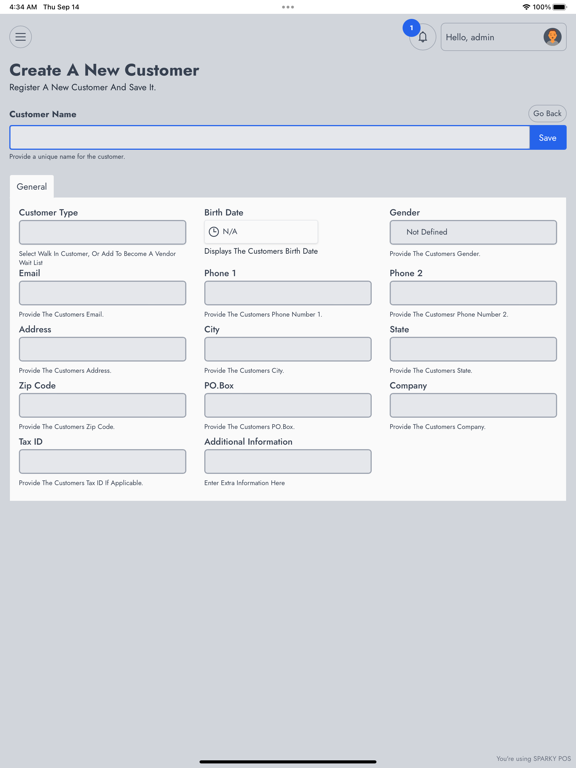
Task: Tap the Wi-Fi status icon
Action: [527, 7]
